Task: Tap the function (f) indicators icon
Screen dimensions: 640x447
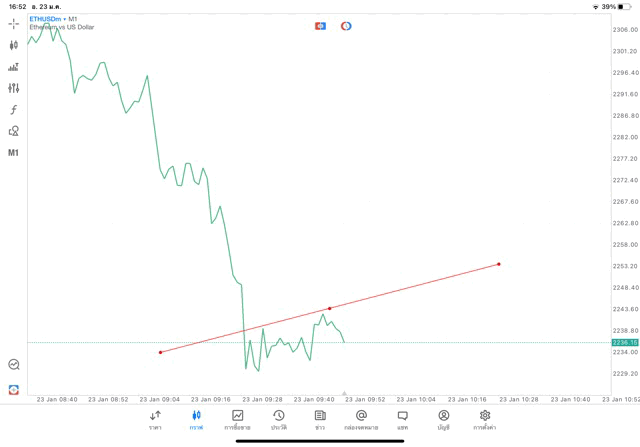Action: pyautogui.click(x=14, y=110)
